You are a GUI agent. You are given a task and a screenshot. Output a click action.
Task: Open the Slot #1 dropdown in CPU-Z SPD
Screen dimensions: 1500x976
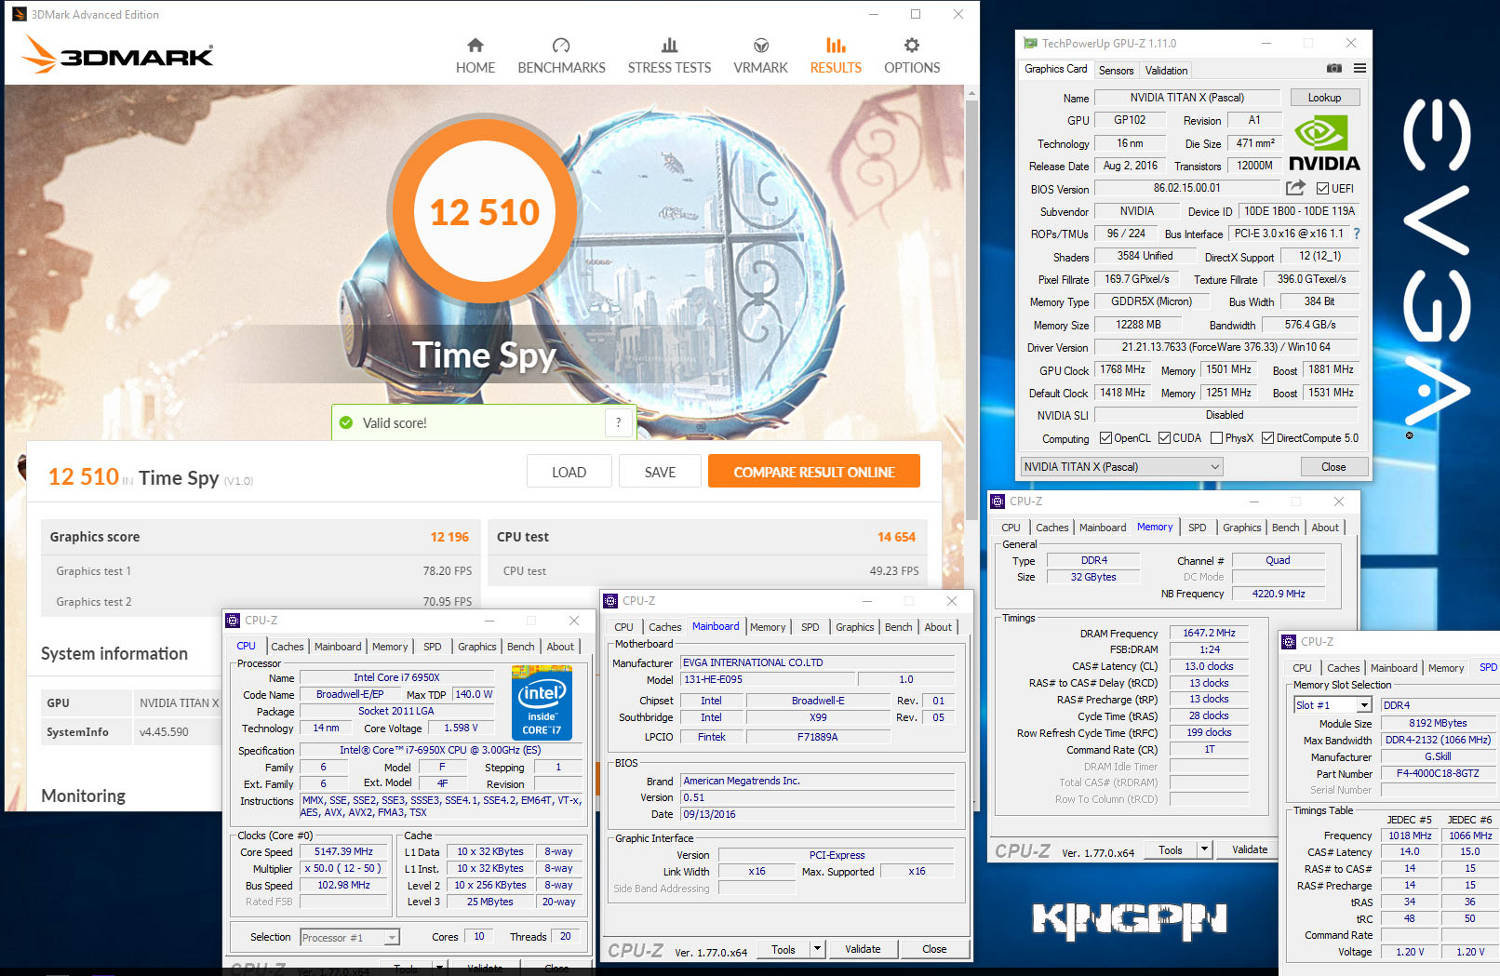(x=1332, y=705)
